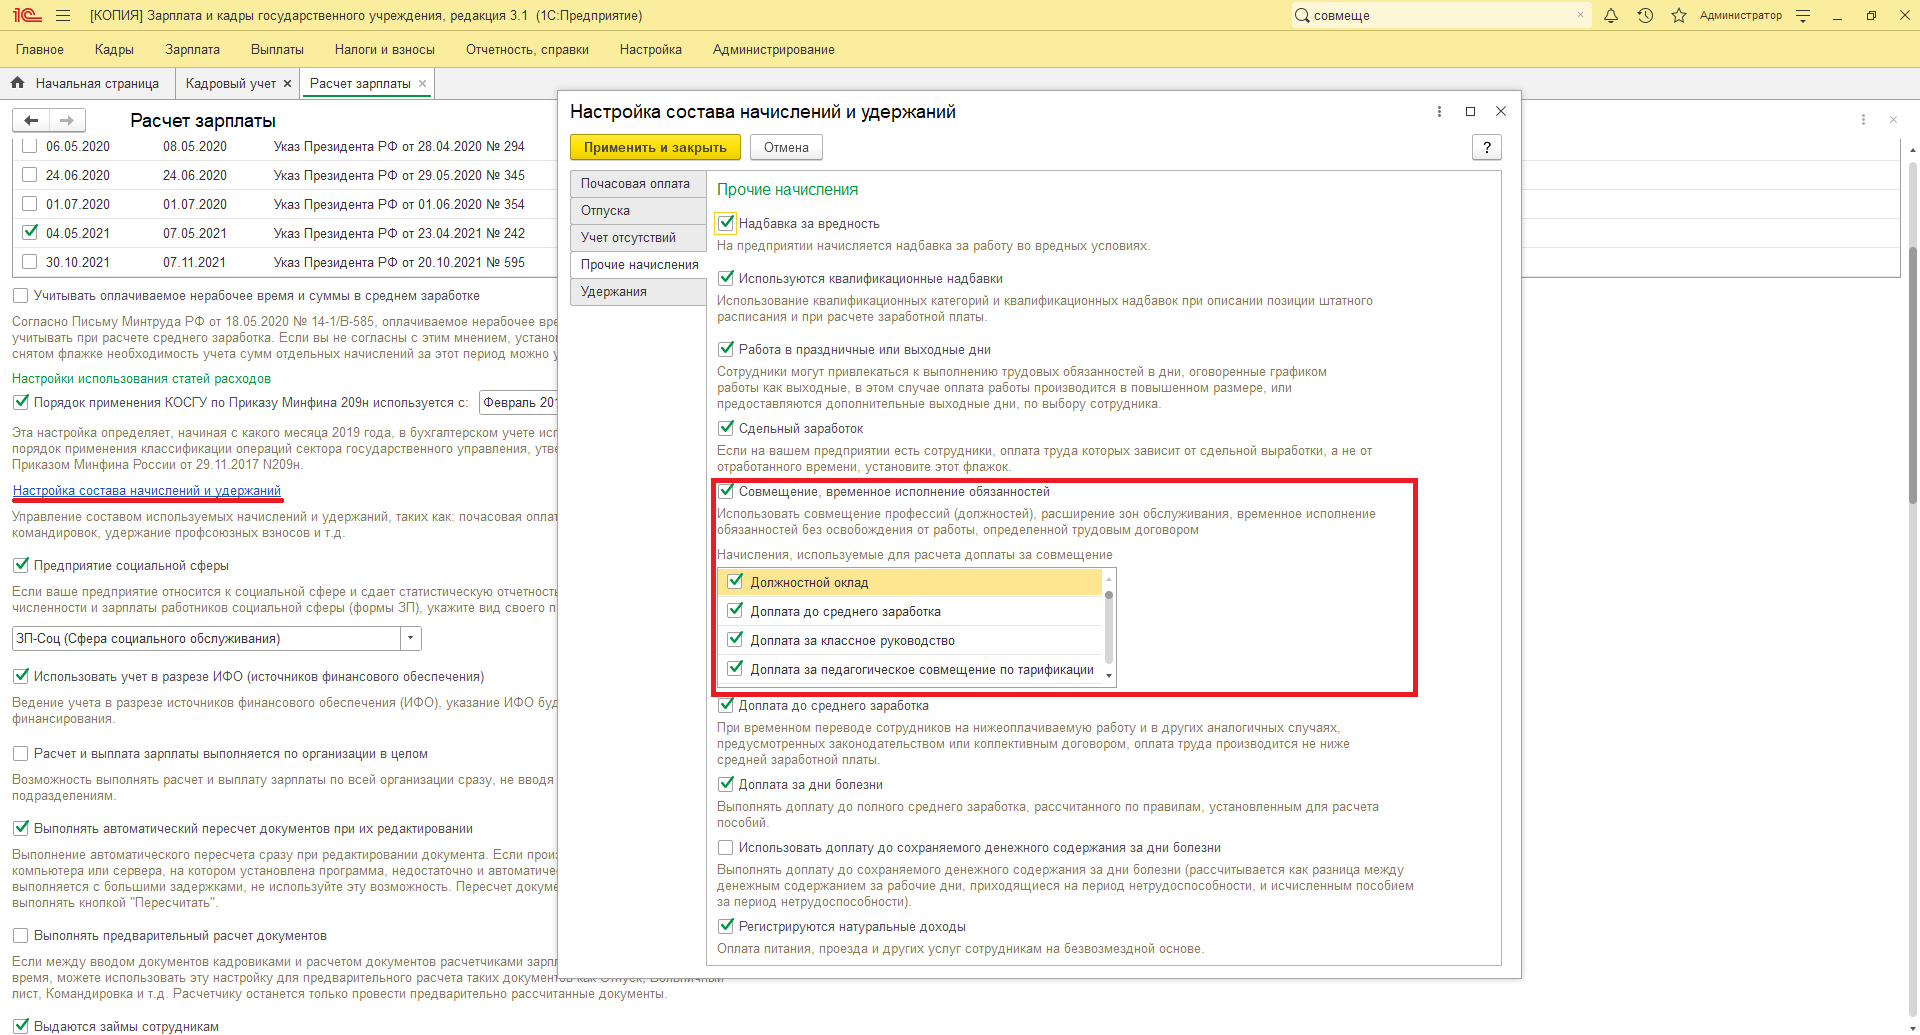Switch to Кадровый учет tab
Viewport: 1920px width, 1035px height.
[231, 84]
